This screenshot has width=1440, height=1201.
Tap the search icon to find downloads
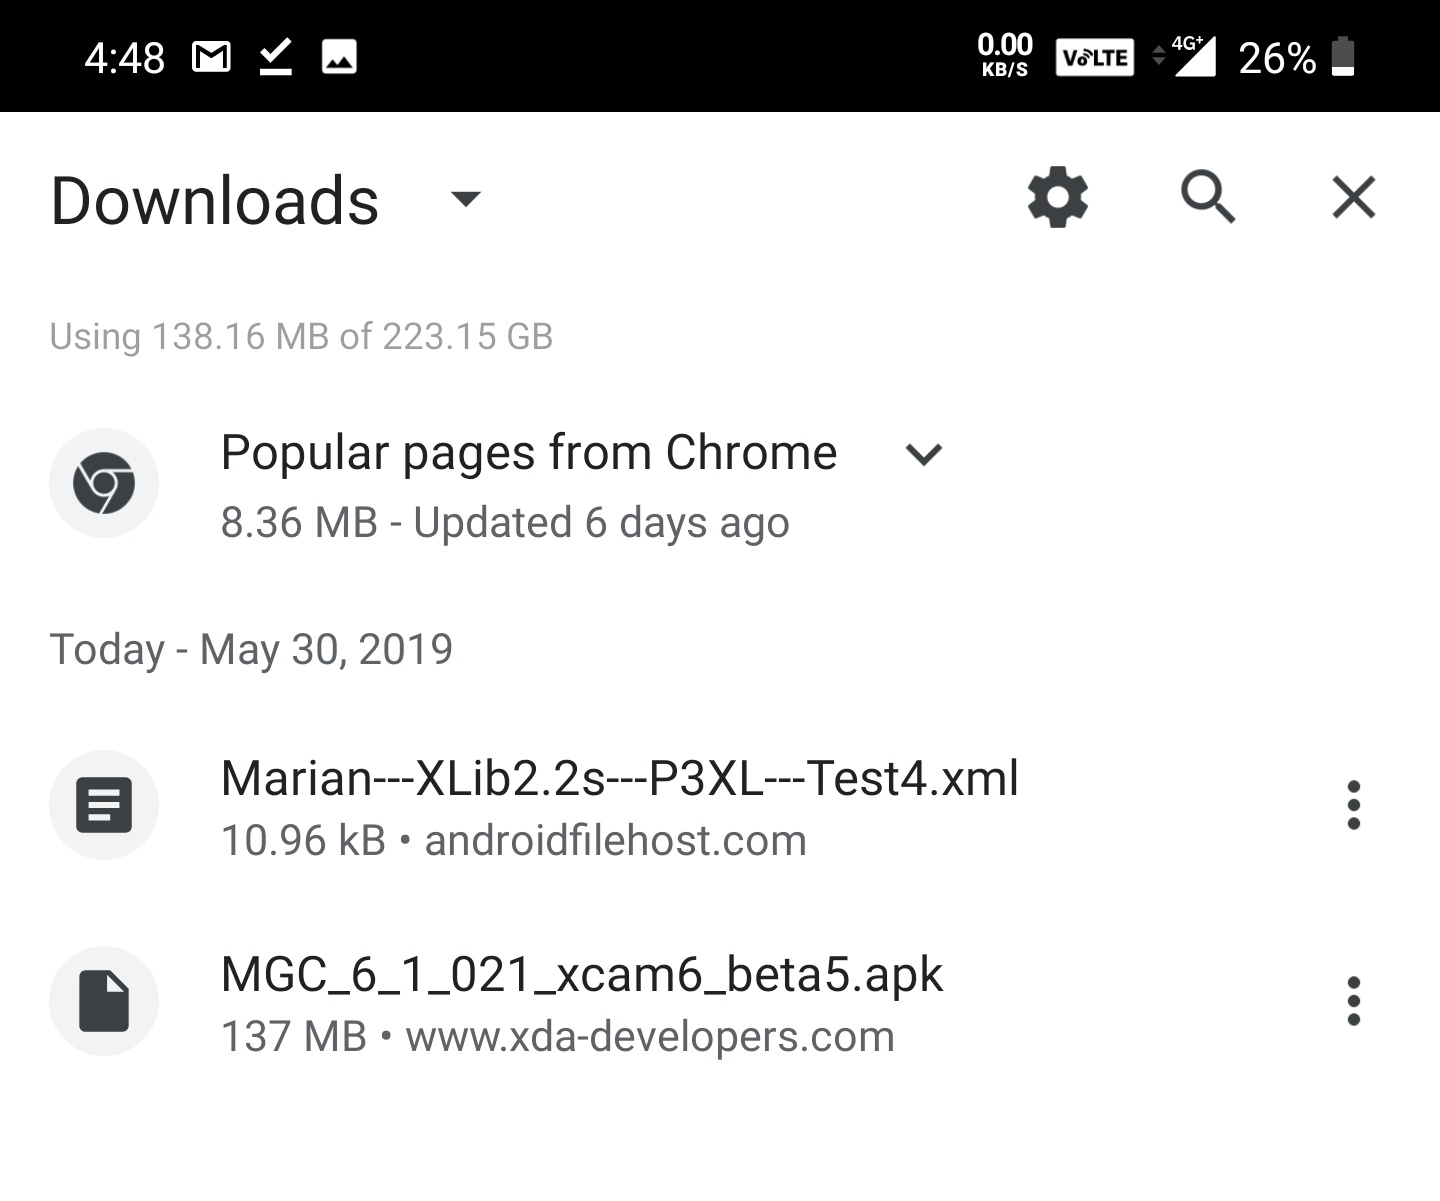(1209, 197)
